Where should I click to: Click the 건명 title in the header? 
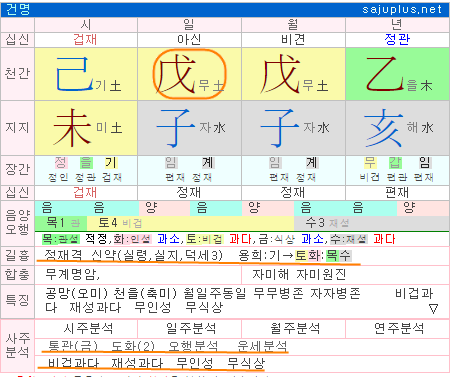(18, 9)
